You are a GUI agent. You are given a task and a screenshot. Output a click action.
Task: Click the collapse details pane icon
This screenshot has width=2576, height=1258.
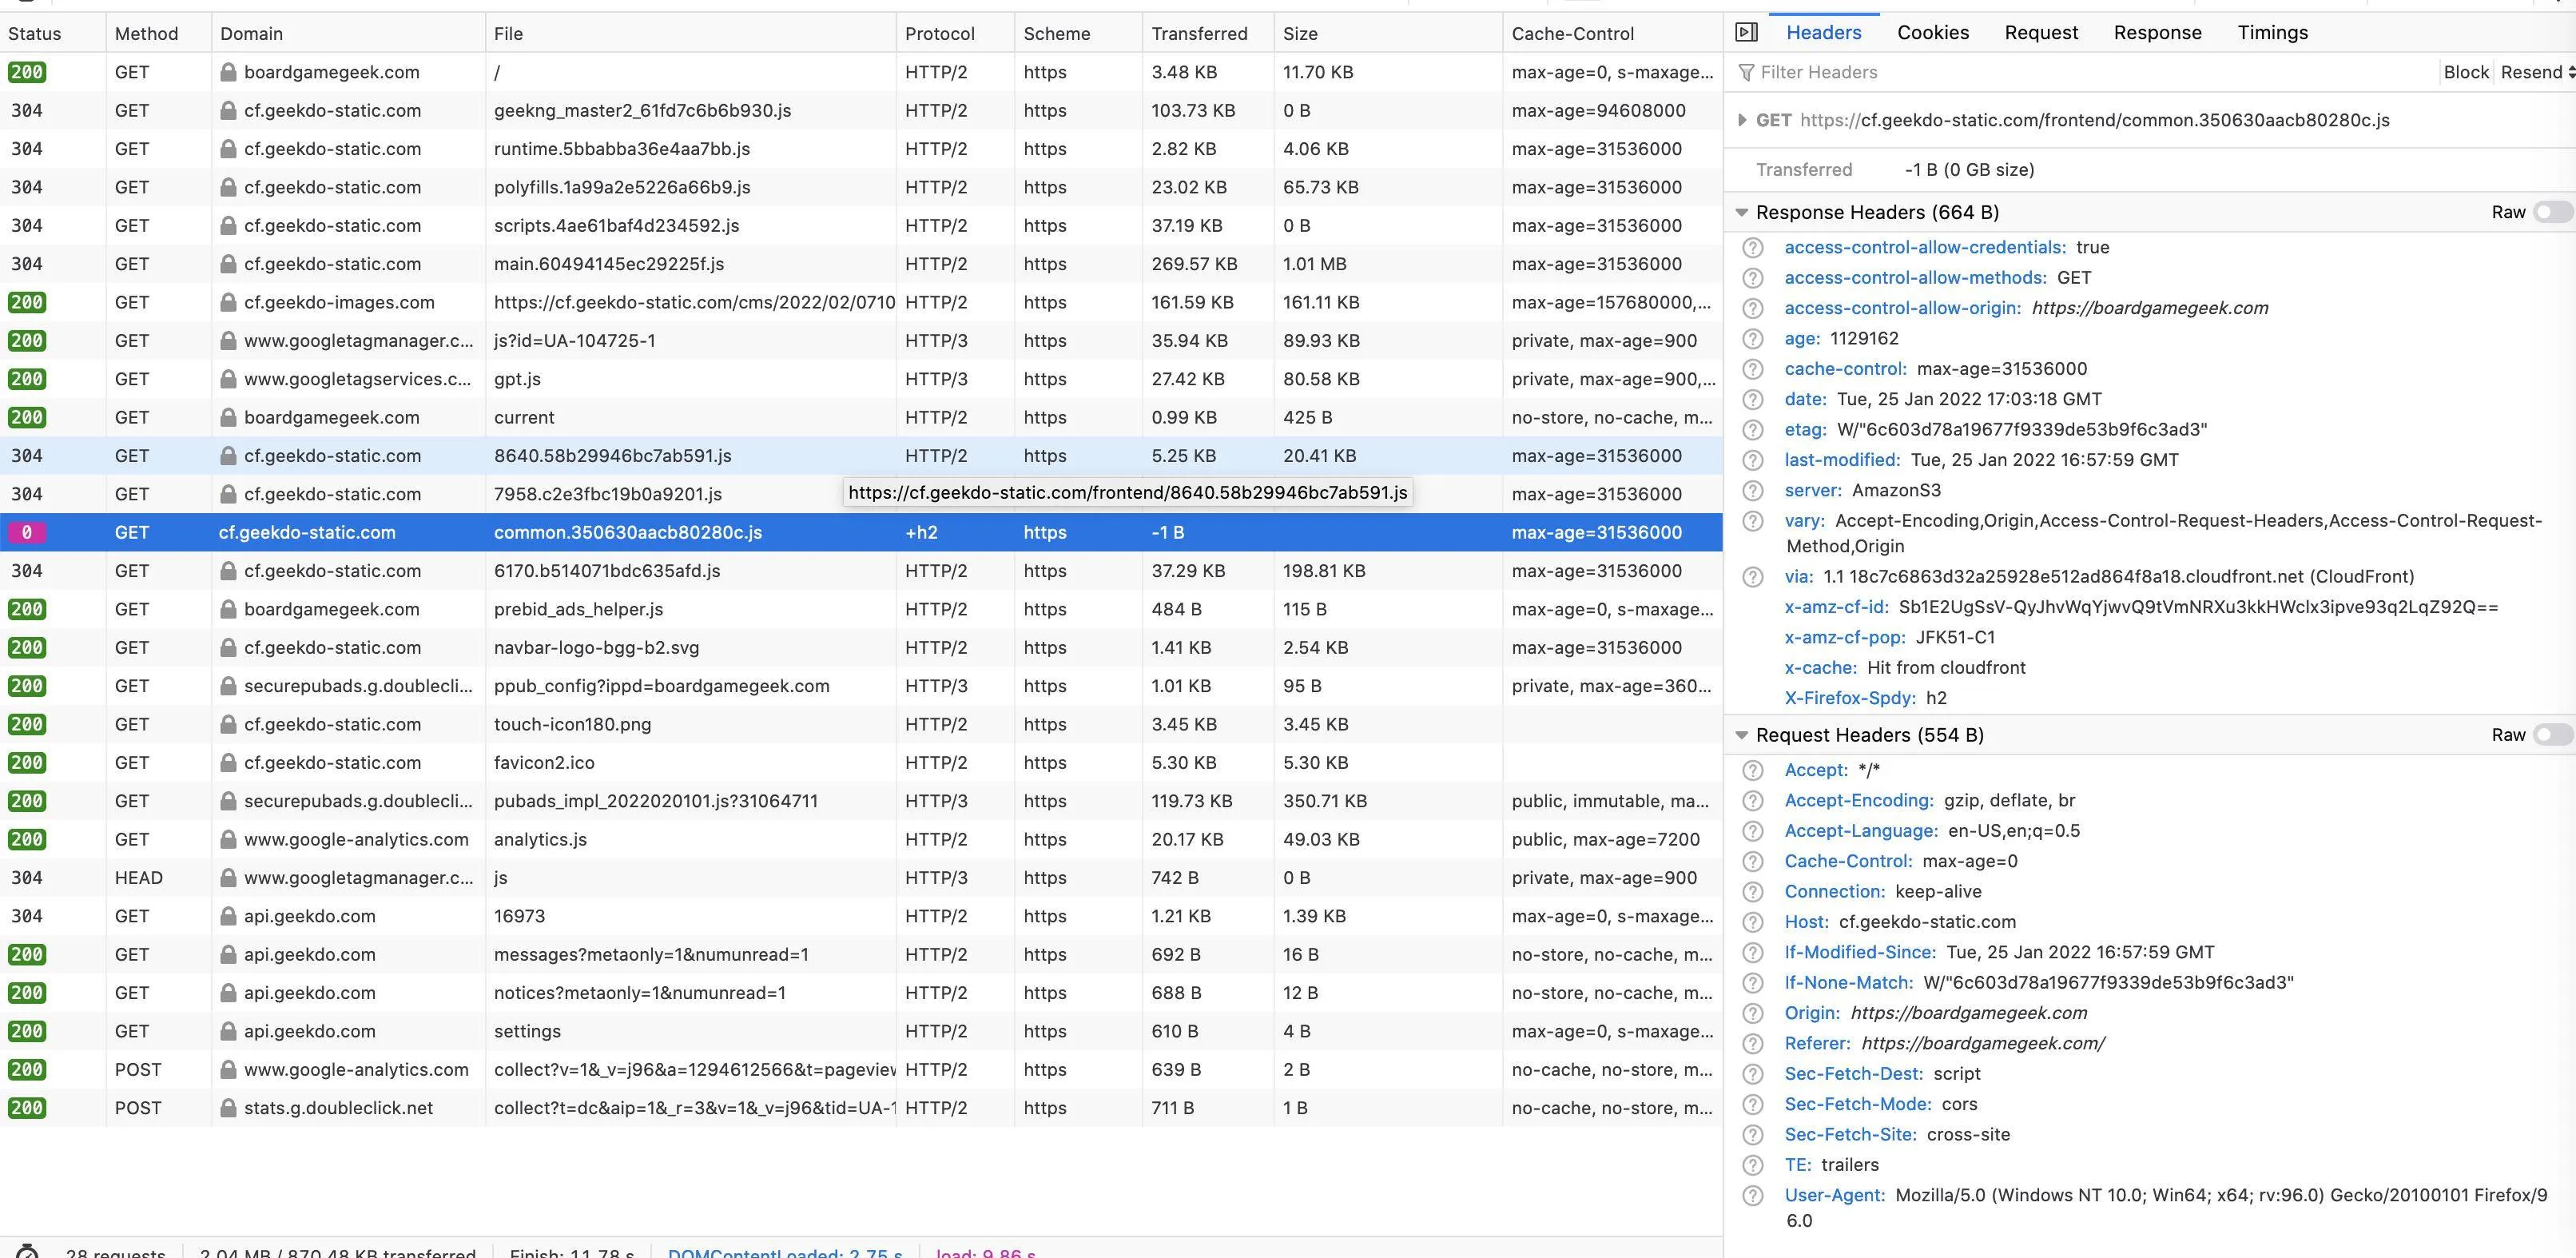click(x=1746, y=32)
